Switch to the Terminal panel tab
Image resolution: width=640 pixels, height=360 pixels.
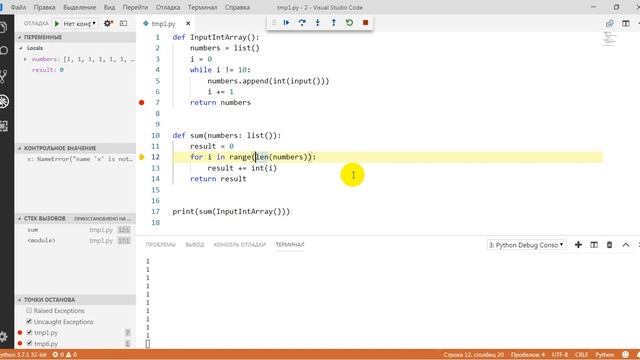(290, 244)
